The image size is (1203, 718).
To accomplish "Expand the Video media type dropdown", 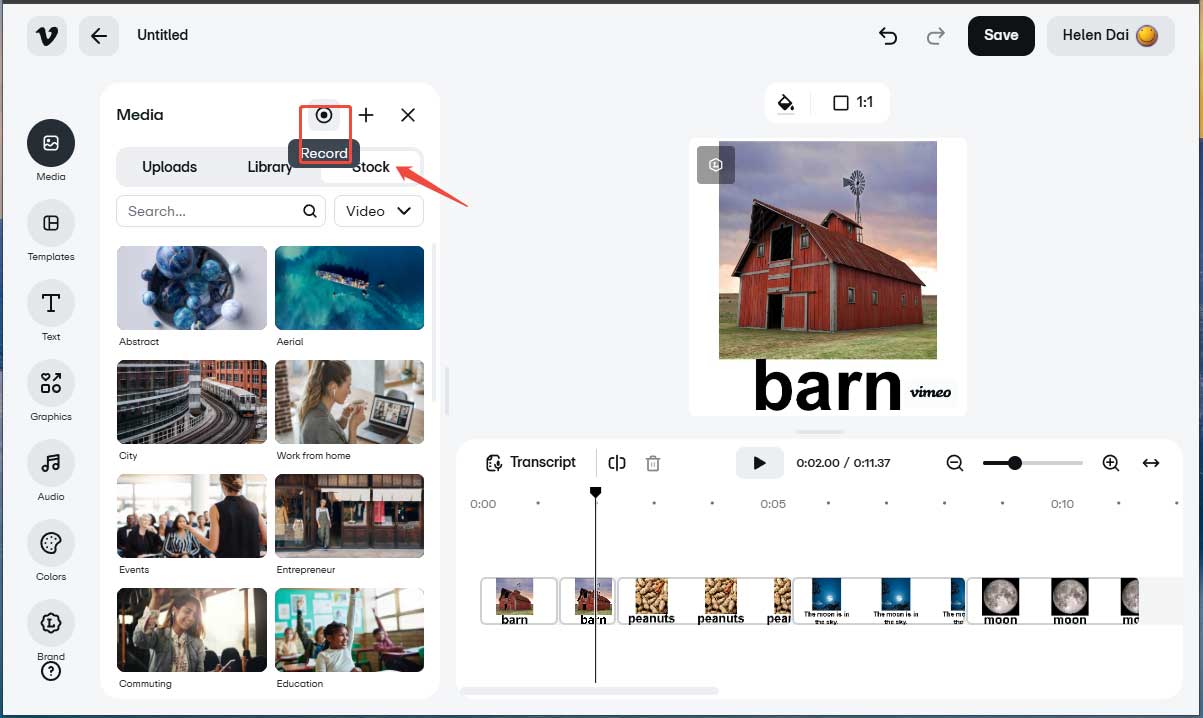I will (x=379, y=211).
